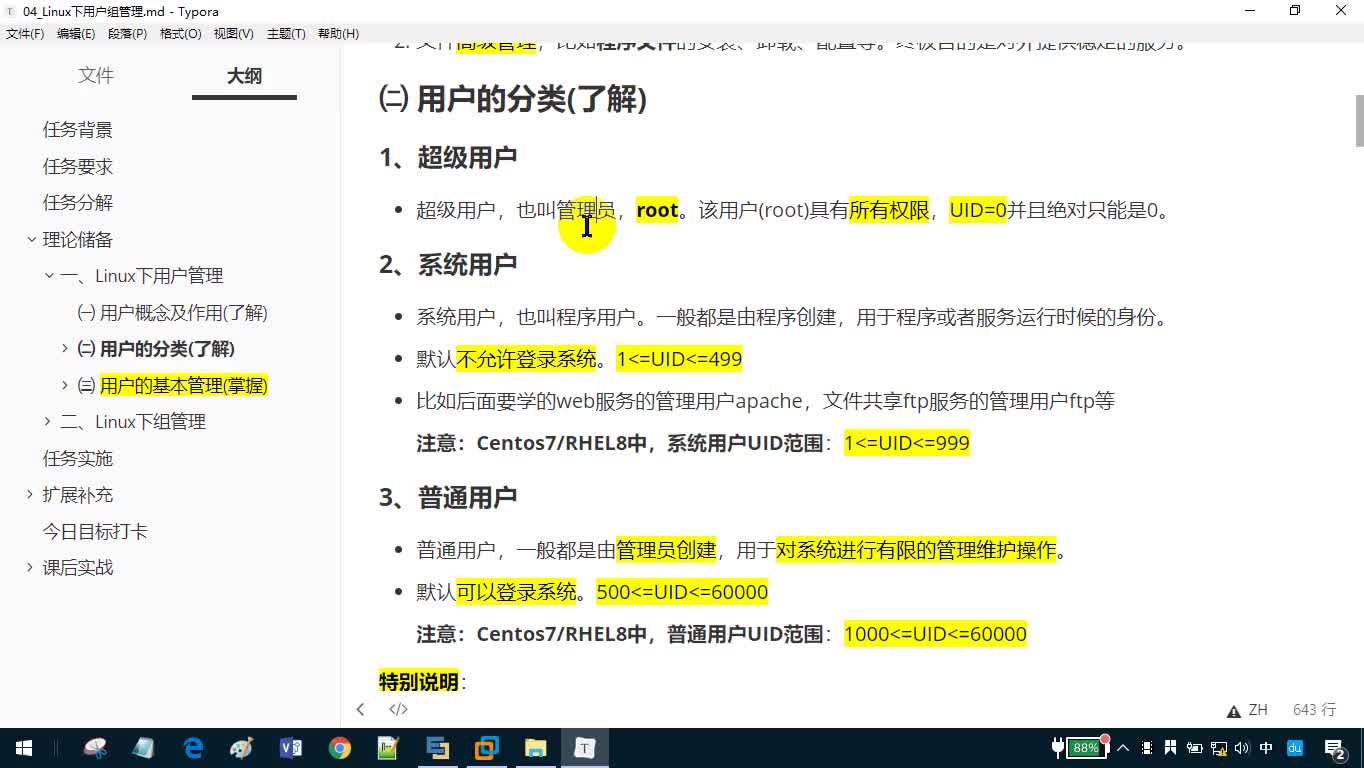
Task: Open the 主题(T) menu
Action: (x=286, y=33)
